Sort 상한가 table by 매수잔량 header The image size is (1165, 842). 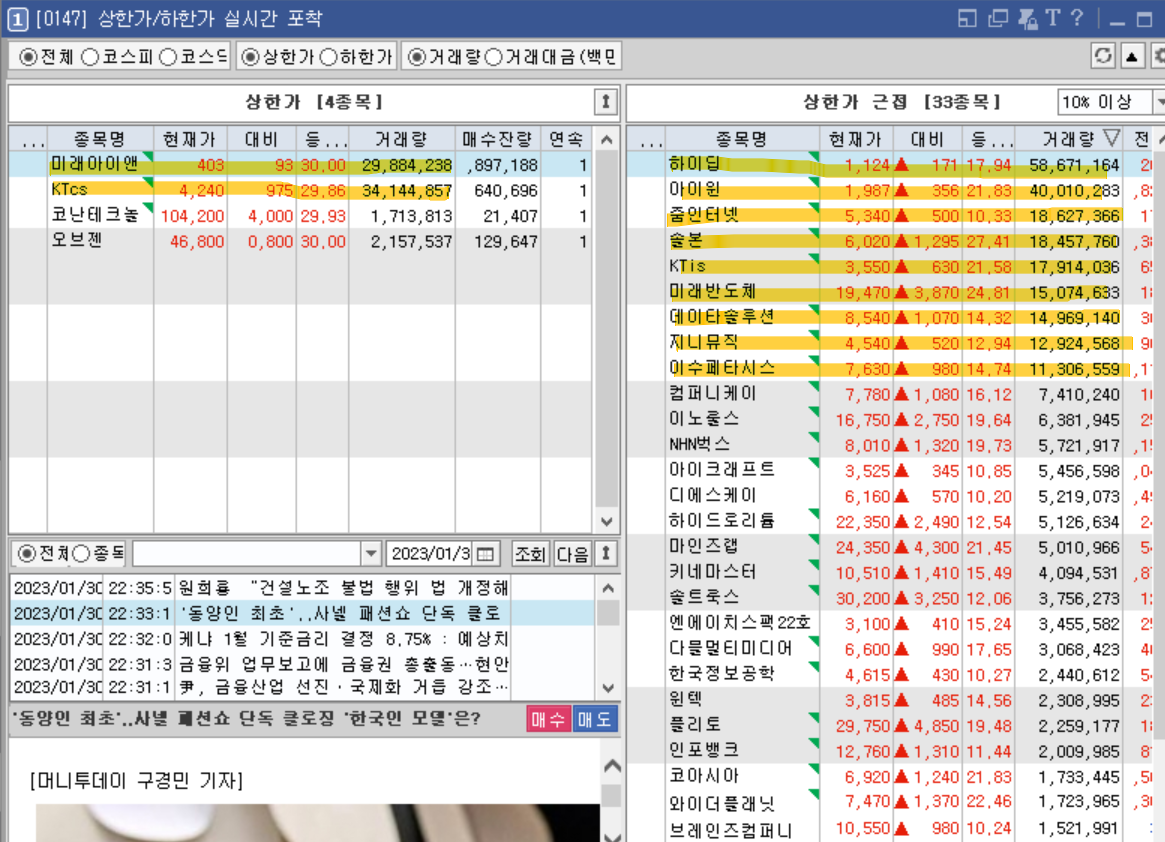pyautogui.click(x=498, y=139)
